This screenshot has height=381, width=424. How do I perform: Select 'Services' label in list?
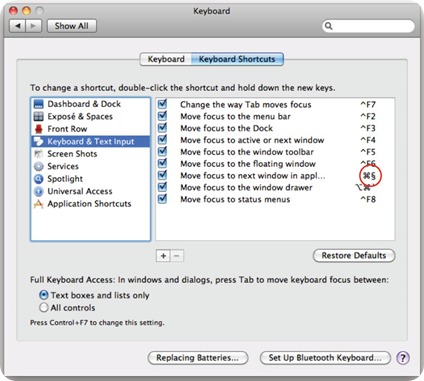(x=63, y=166)
